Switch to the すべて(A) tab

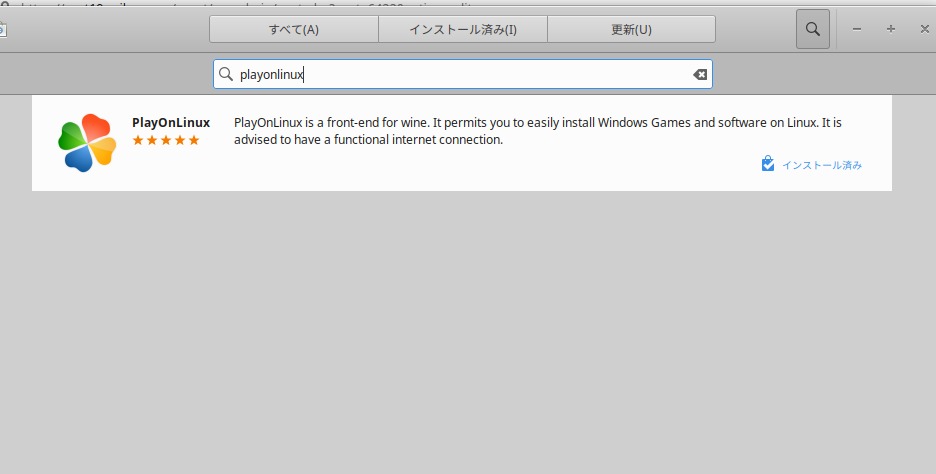click(x=294, y=29)
